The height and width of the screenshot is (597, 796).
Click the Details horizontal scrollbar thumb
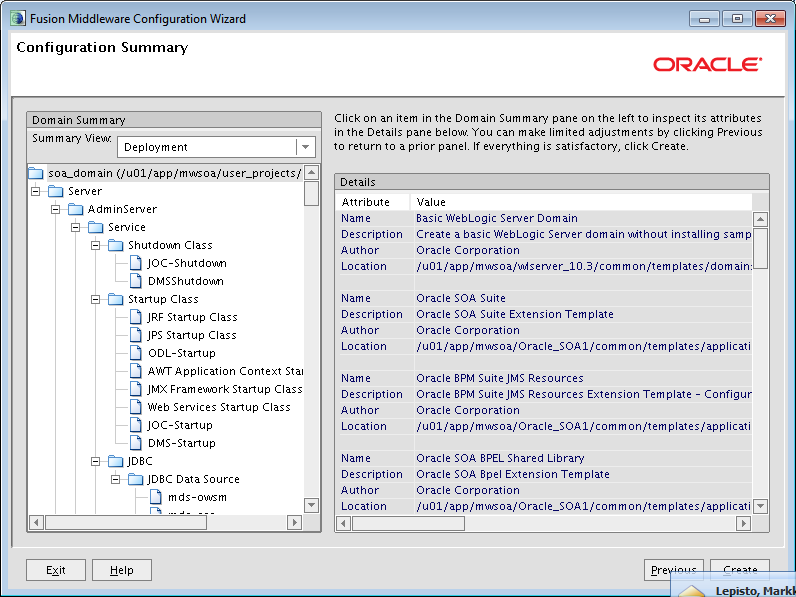coord(408,523)
